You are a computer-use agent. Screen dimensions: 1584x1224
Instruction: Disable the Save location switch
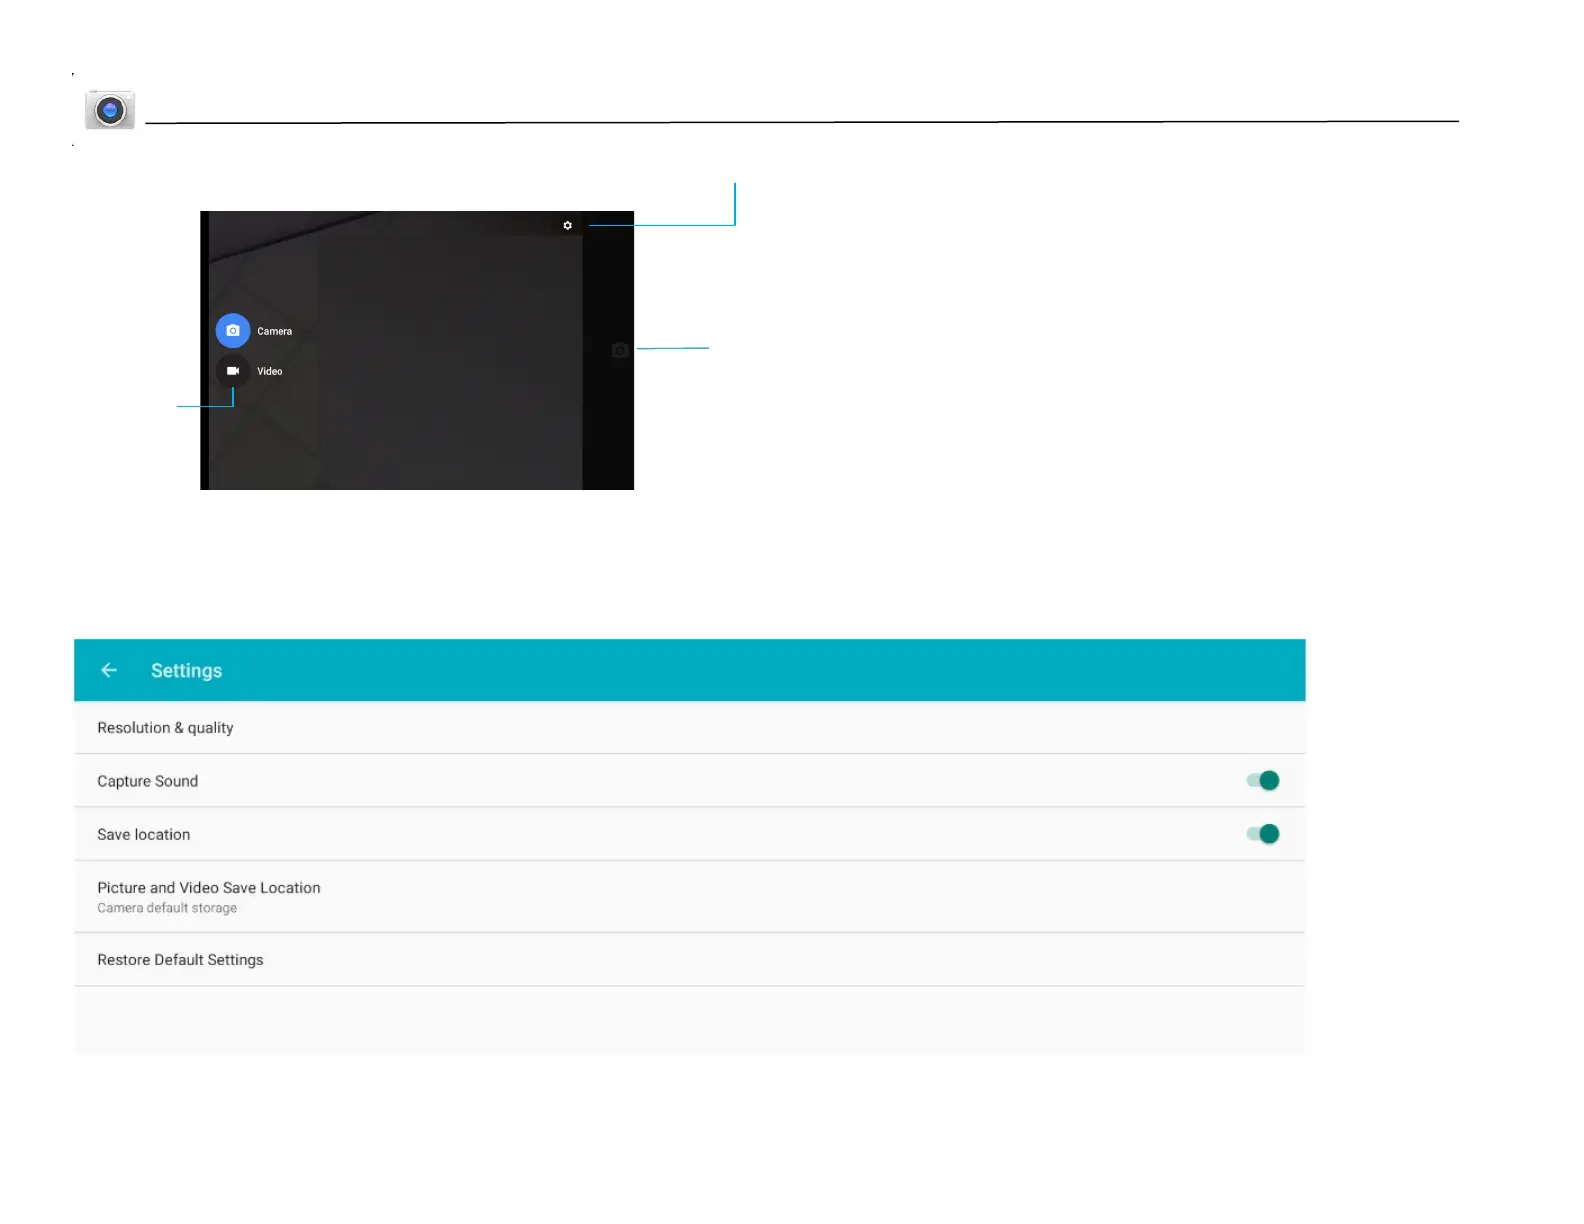coord(1263,834)
